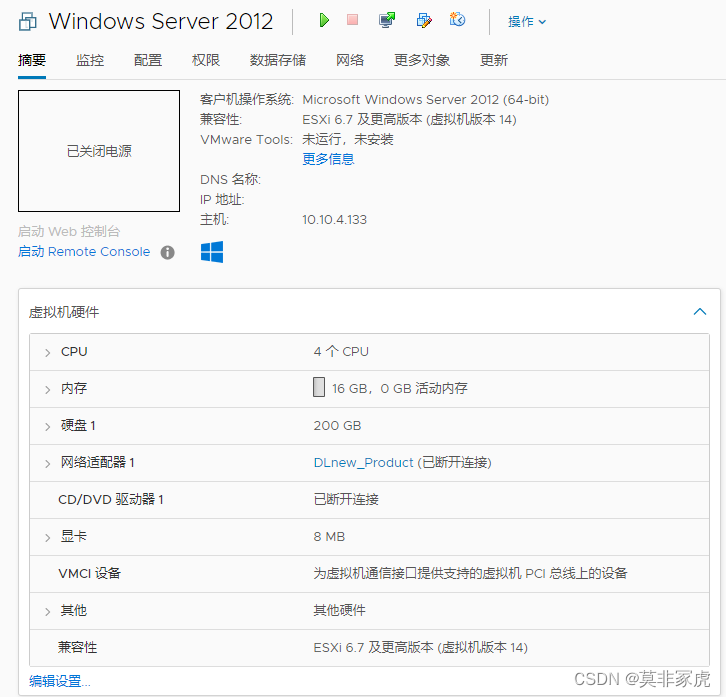Click the VMCI 设备 row label

(89, 573)
